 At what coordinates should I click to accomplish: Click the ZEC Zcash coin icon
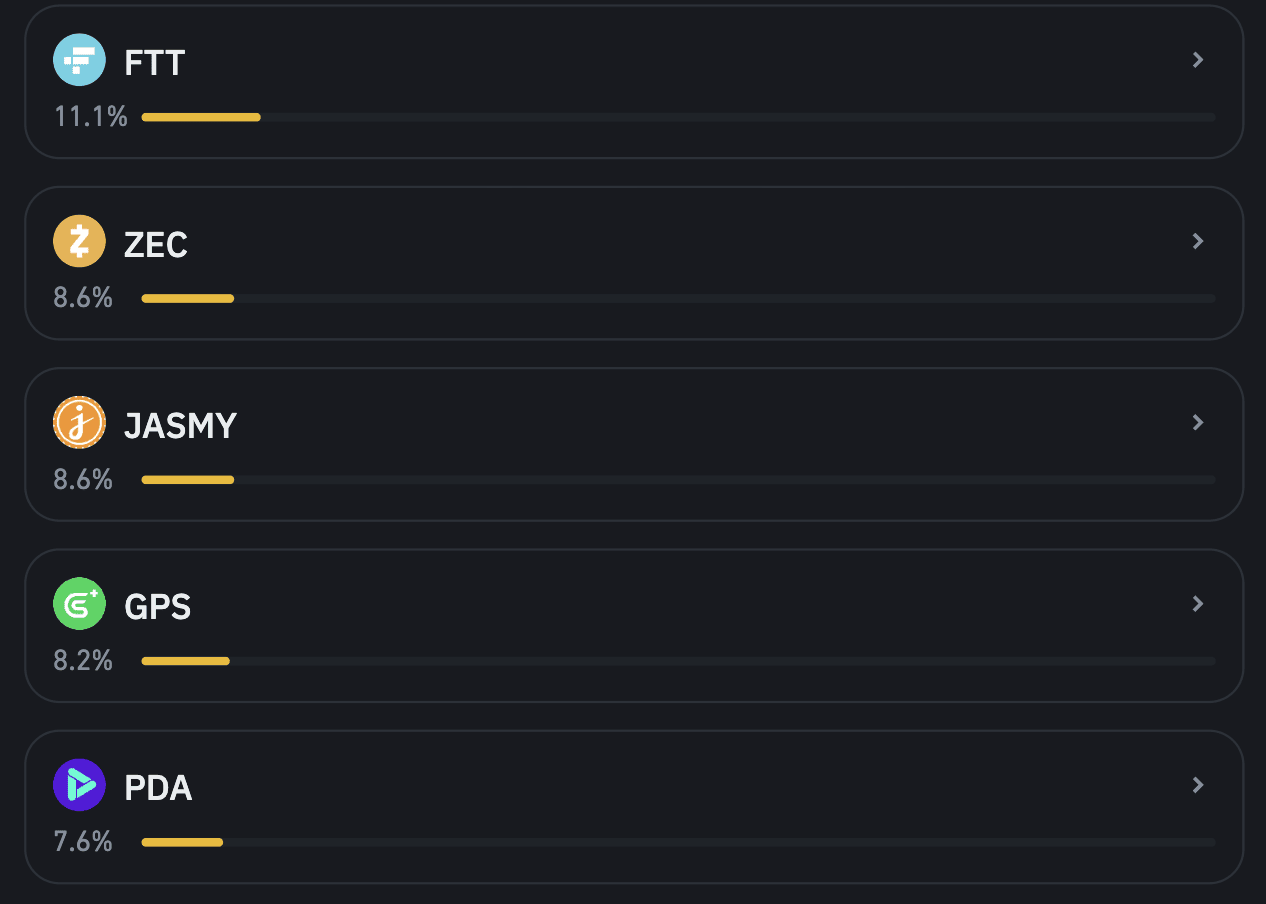point(79,241)
